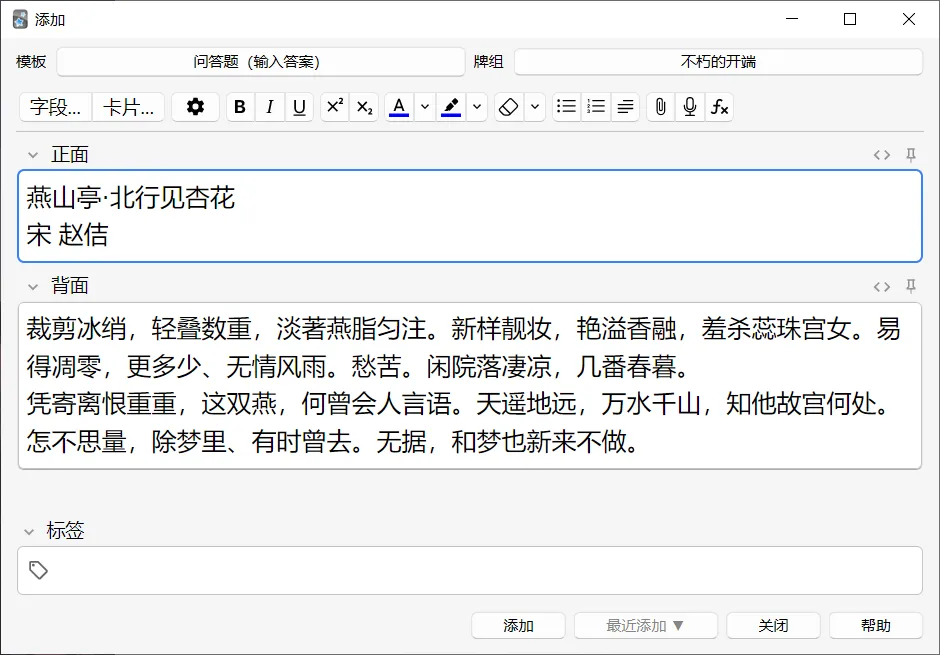Open help via the 帮助 button
Viewport: 940px width, 655px height.
pyautogui.click(x=875, y=625)
